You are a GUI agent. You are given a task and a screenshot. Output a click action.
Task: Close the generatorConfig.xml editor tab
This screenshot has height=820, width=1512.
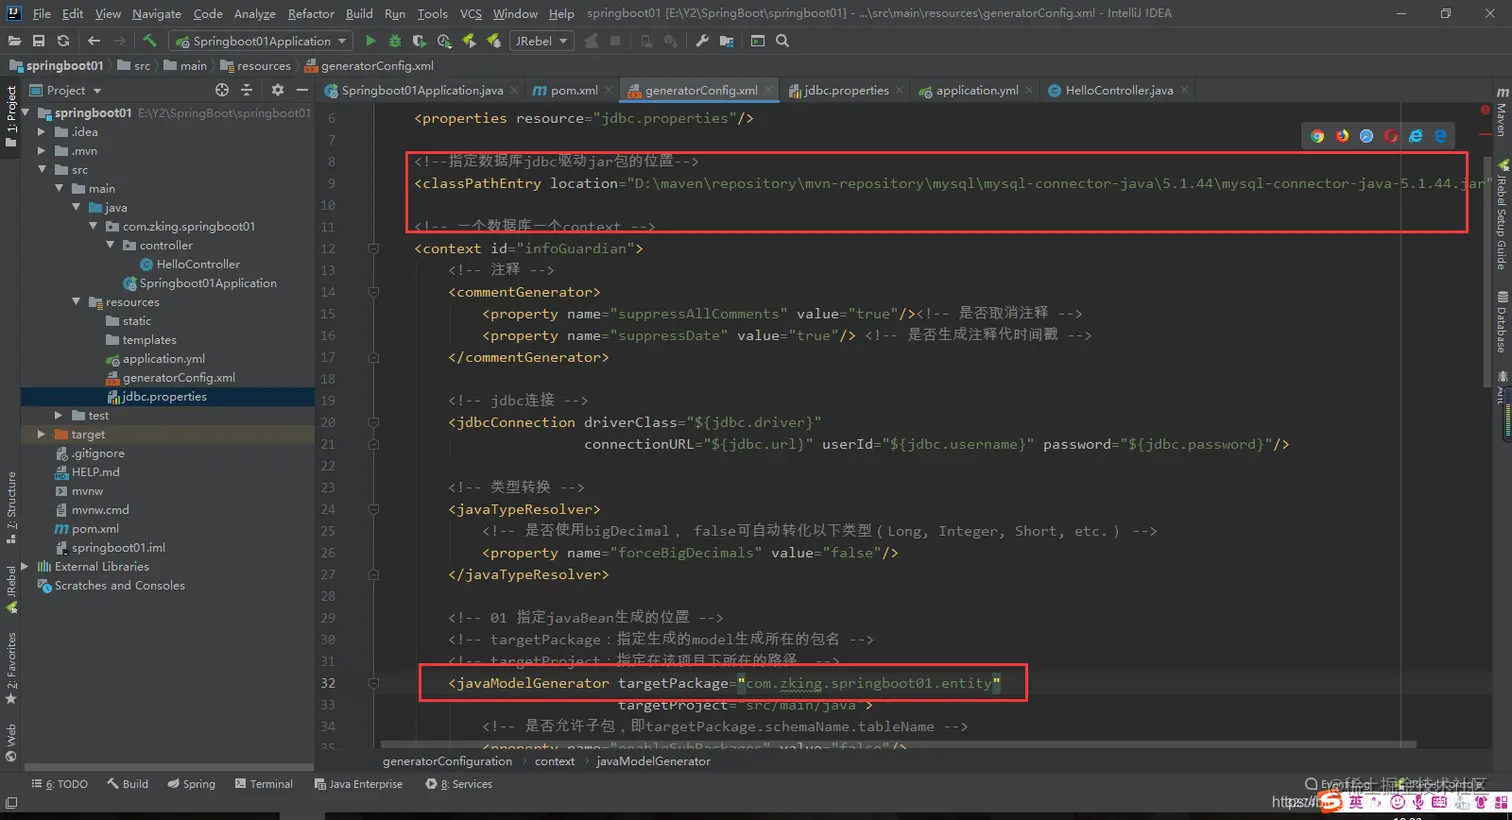(x=768, y=90)
